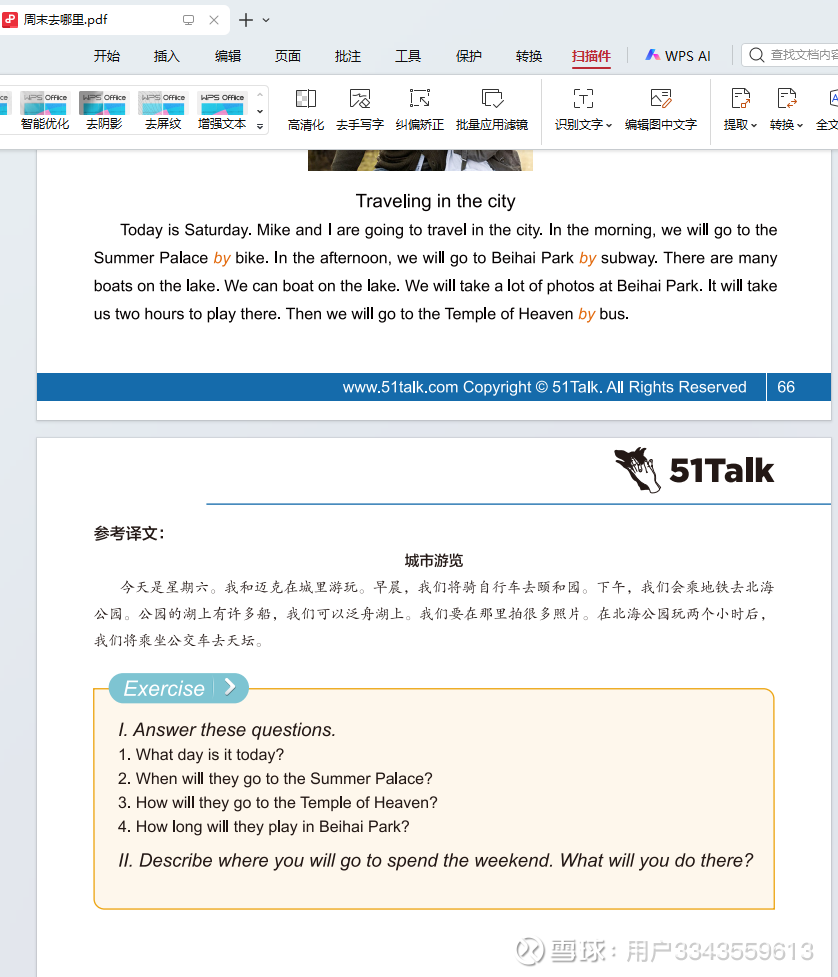The height and width of the screenshot is (977, 838).
Task: Open the 保护 tab
Action: pos(469,56)
